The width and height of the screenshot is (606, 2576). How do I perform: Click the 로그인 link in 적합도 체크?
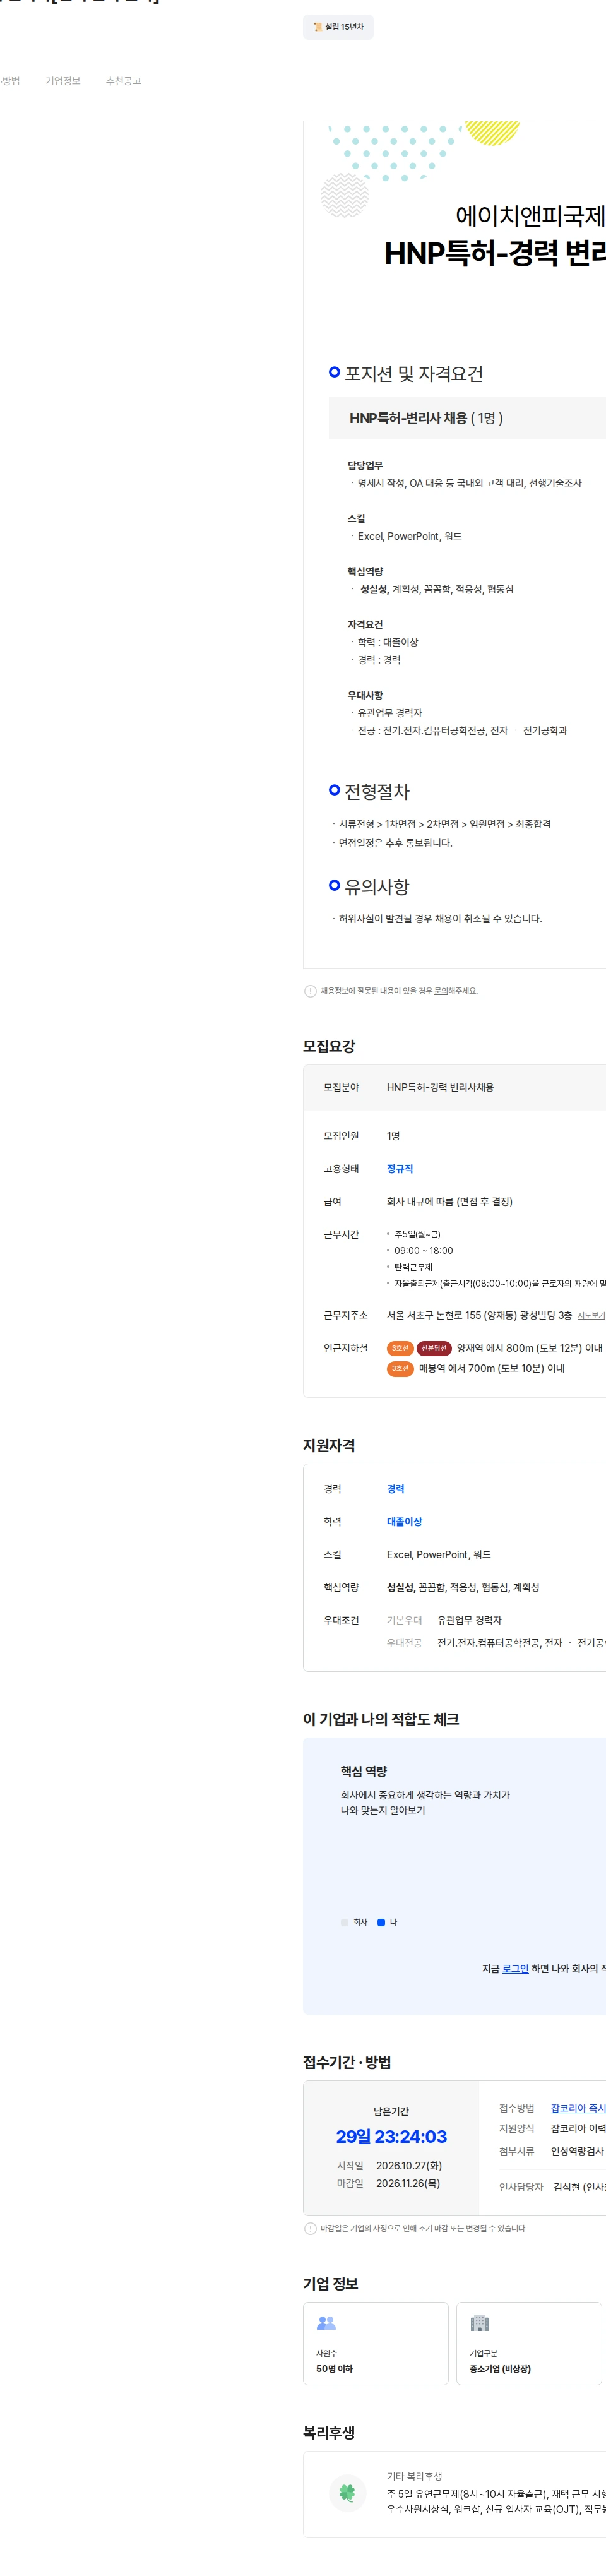click(x=515, y=1968)
